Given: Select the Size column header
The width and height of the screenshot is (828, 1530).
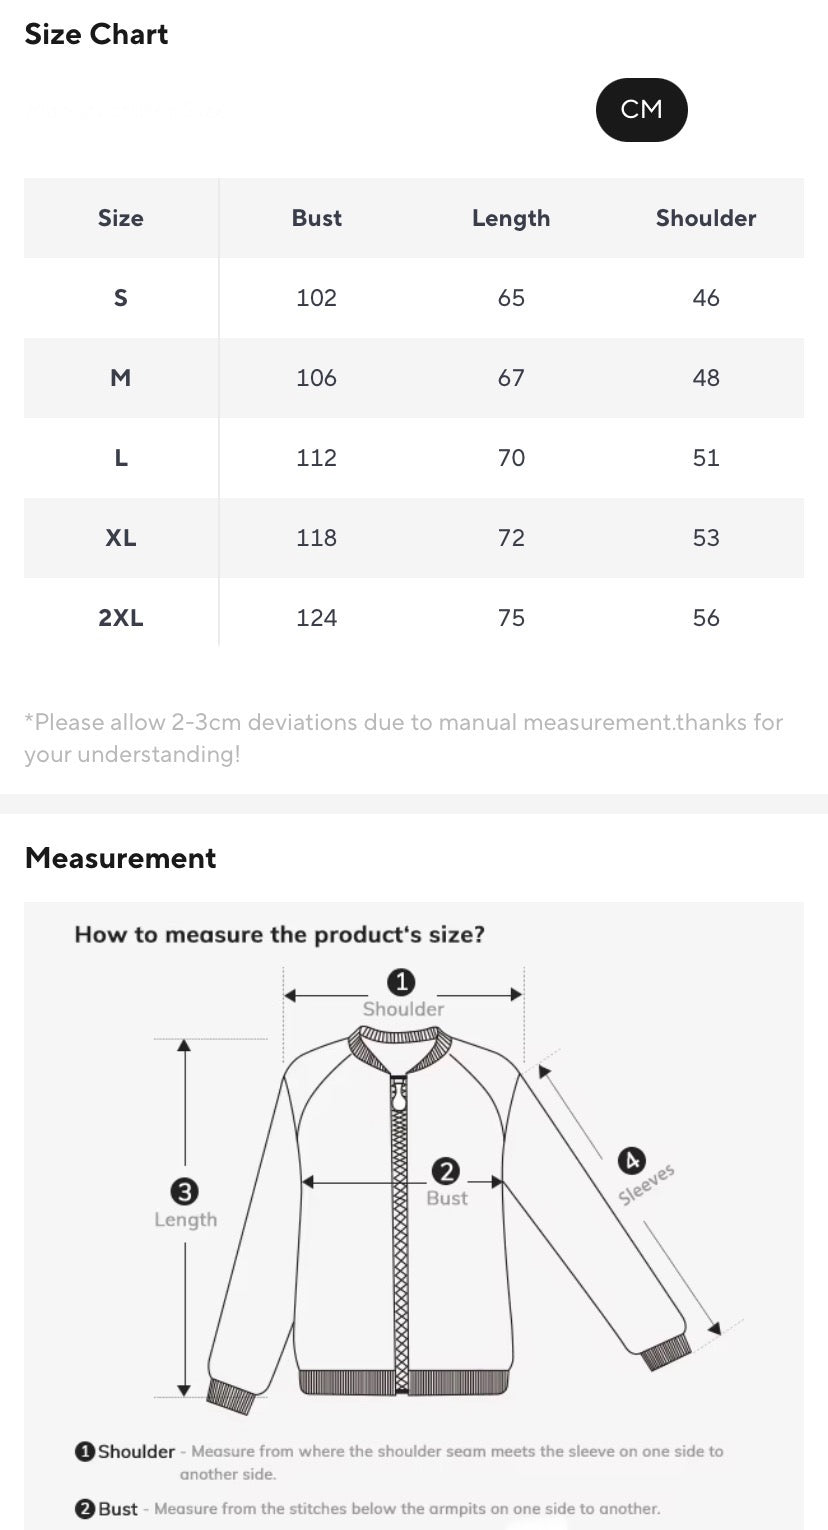Looking at the screenshot, I should pos(120,218).
